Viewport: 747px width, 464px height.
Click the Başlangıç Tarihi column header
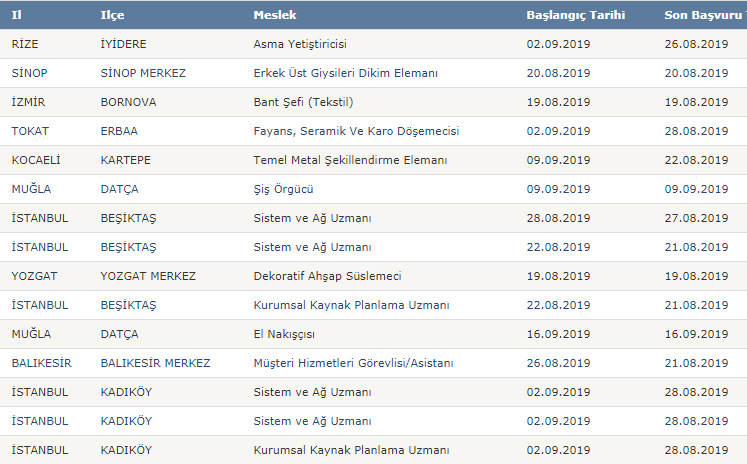pos(575,15)
